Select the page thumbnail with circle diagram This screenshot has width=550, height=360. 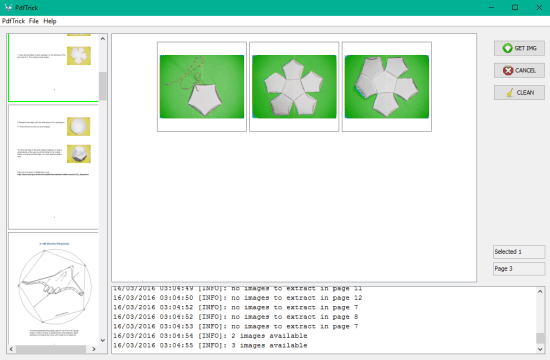[53, 288]
